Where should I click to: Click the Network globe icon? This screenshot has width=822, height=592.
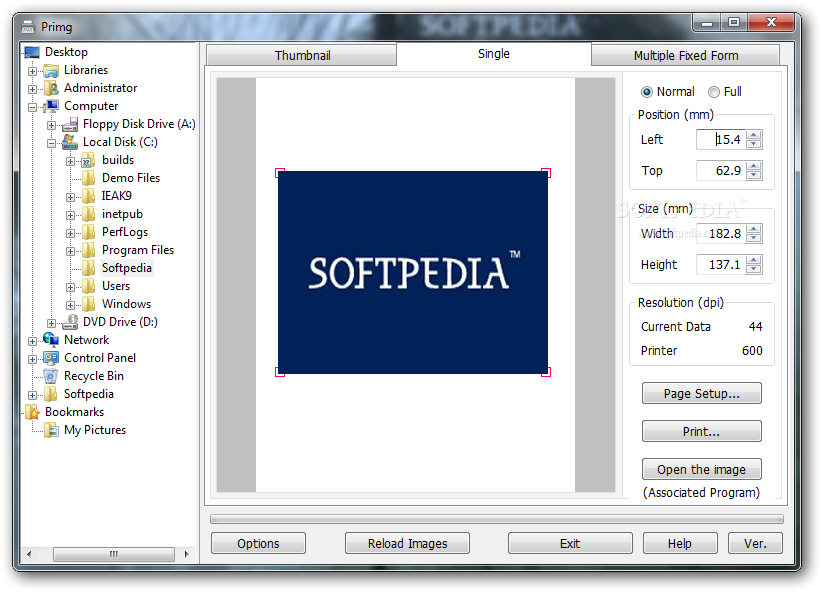[x=51, y=340]
